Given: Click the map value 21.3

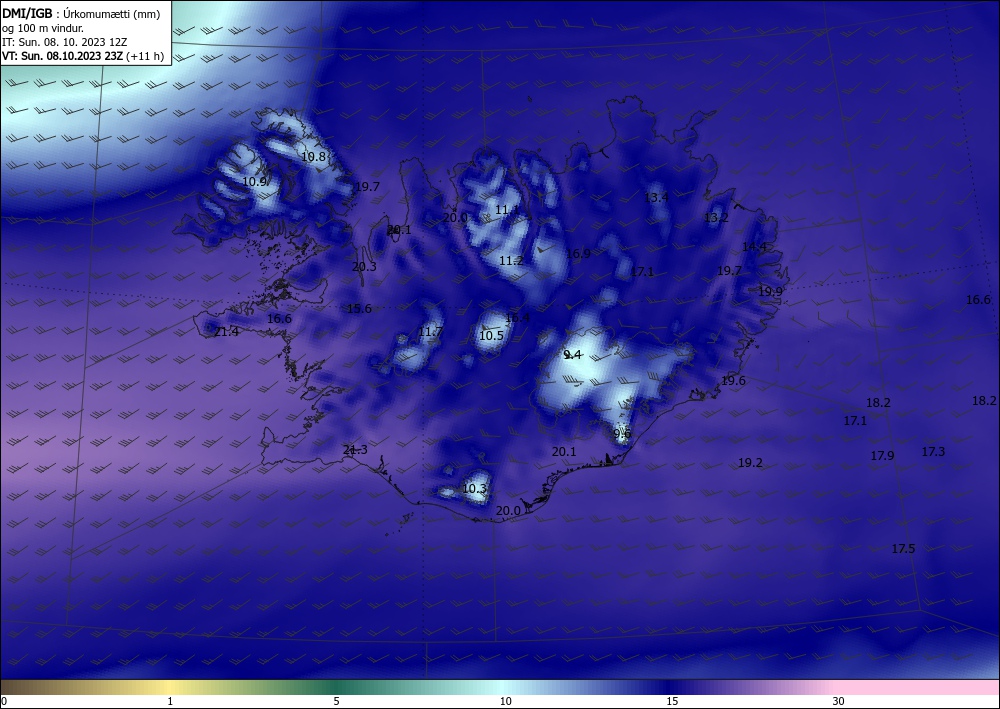Looking at the screenshot, I should [355, 450].
